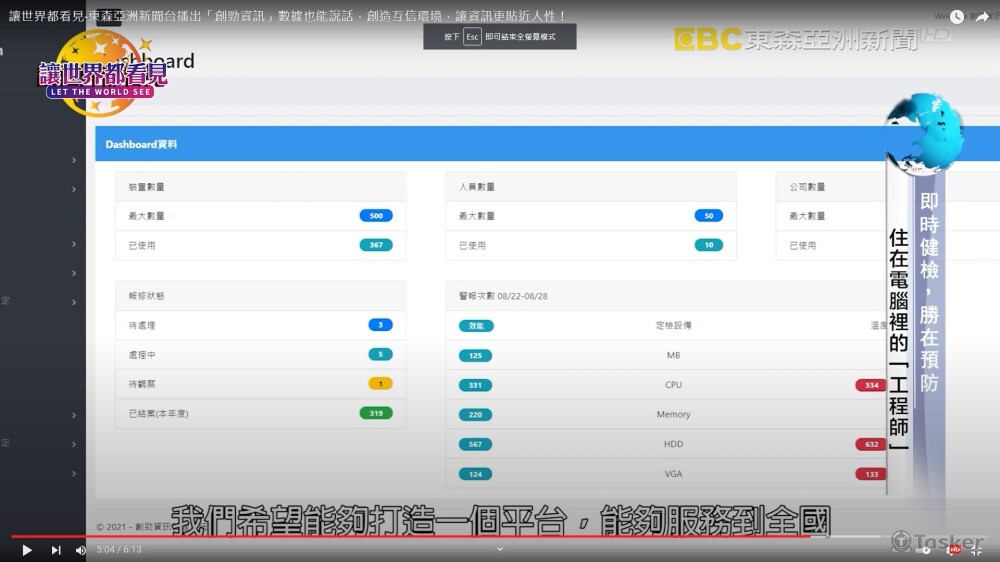Screen dimensions: 1000x562
Task: Click the 公司數量 card header
Action: (831, 187)
